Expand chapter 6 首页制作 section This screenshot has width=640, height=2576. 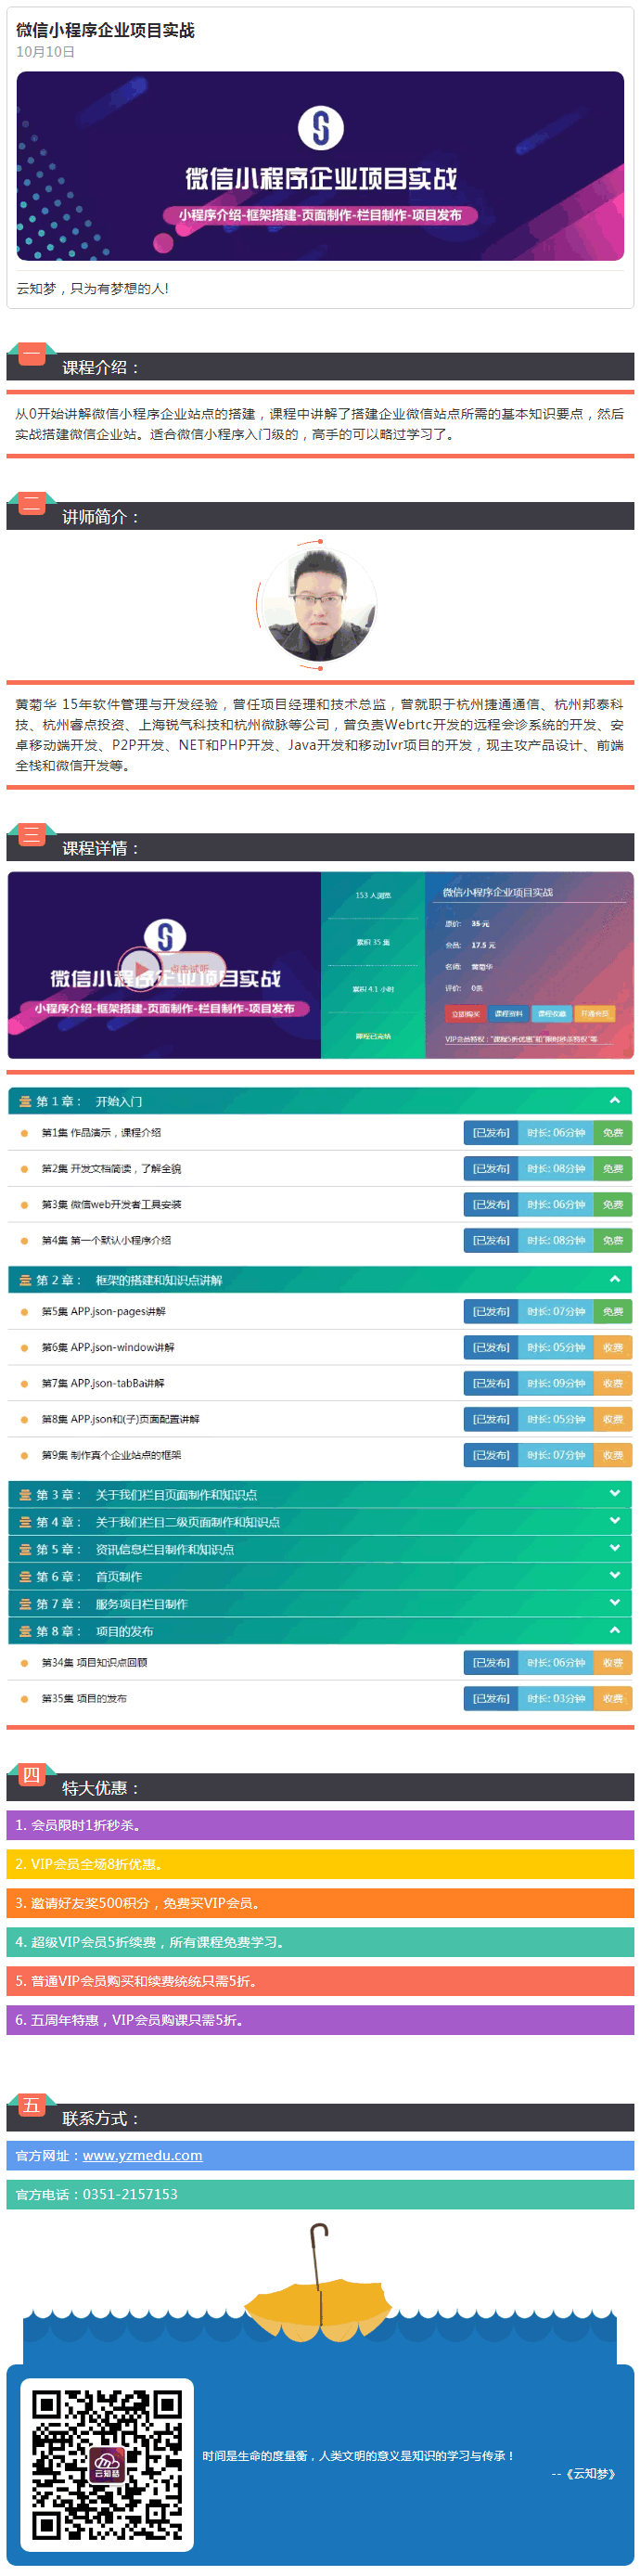pos(615,1575)
